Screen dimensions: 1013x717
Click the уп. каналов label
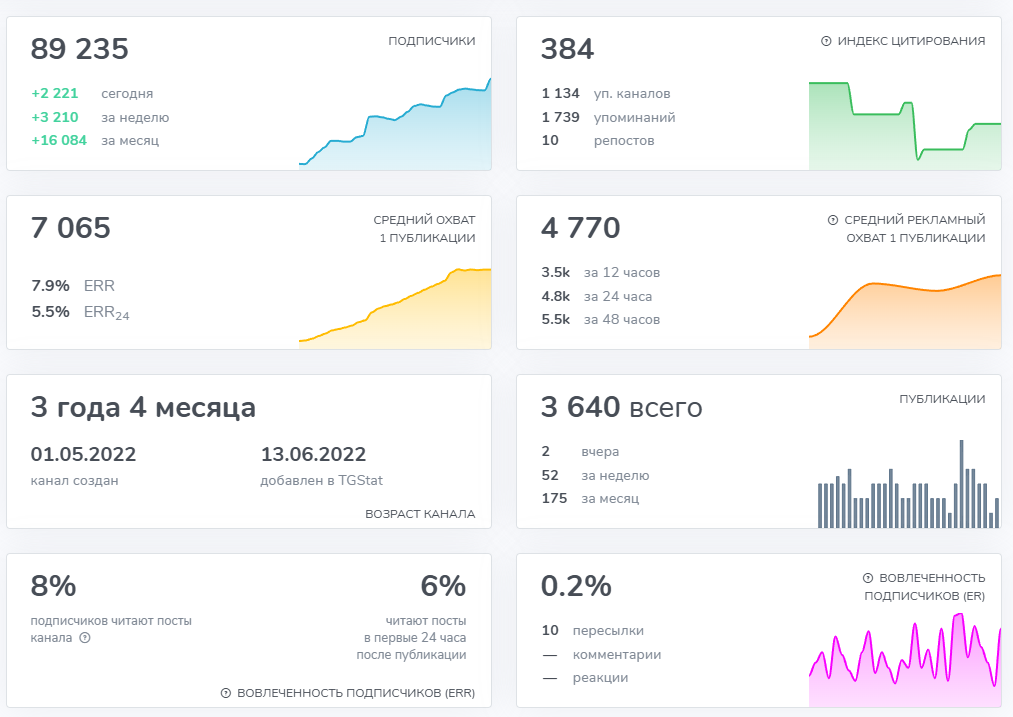click(632, 94)
